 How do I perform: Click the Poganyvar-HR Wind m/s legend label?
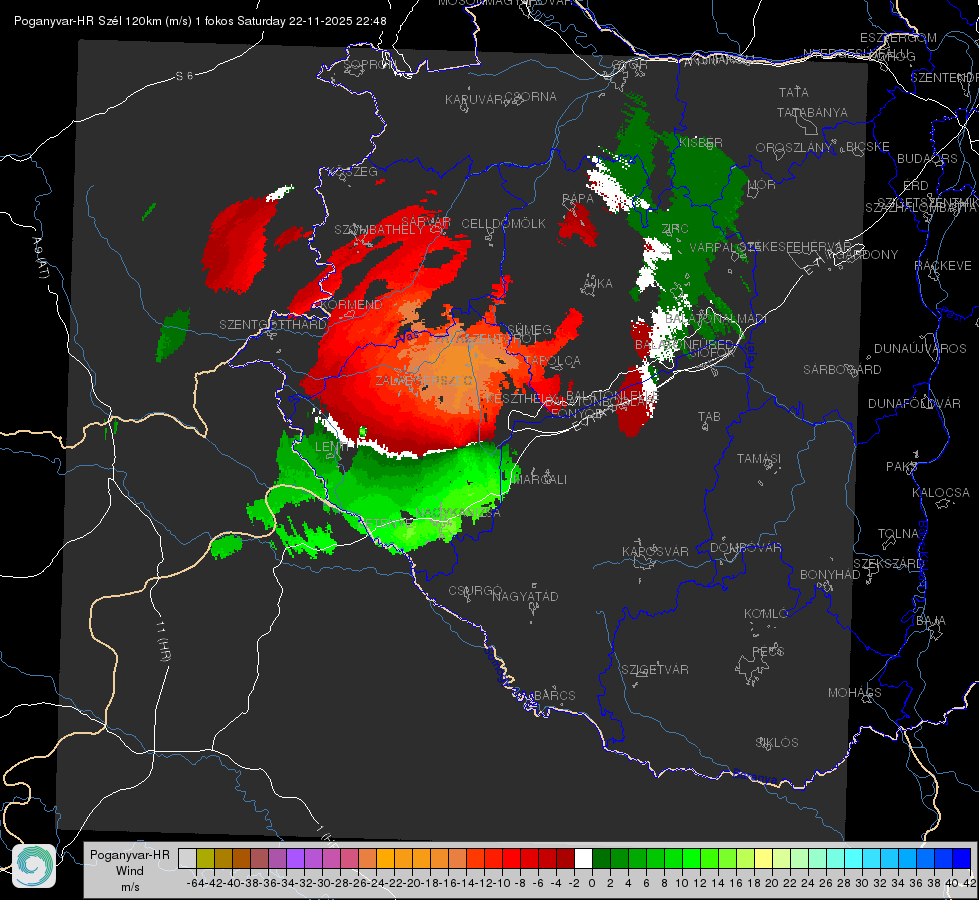[x=130, y=870]
